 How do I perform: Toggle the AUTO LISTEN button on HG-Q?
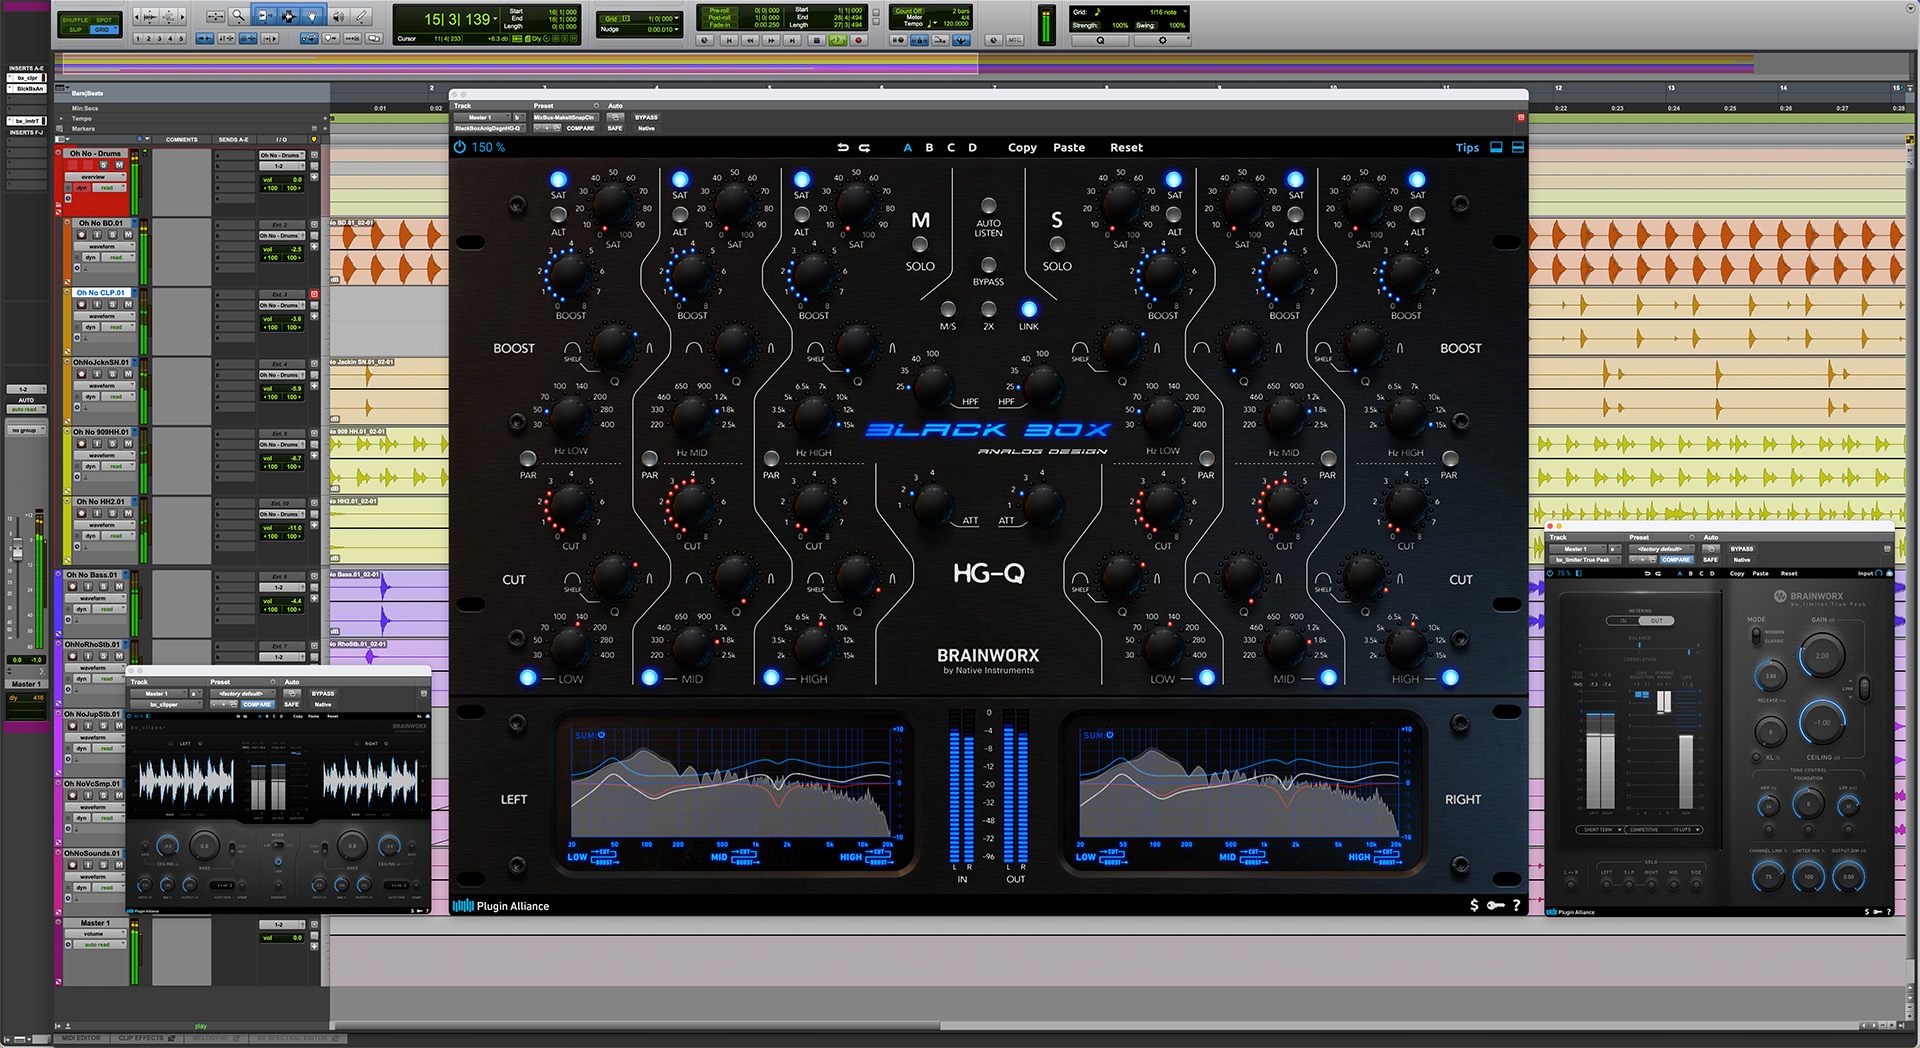[x=988, y=205]
